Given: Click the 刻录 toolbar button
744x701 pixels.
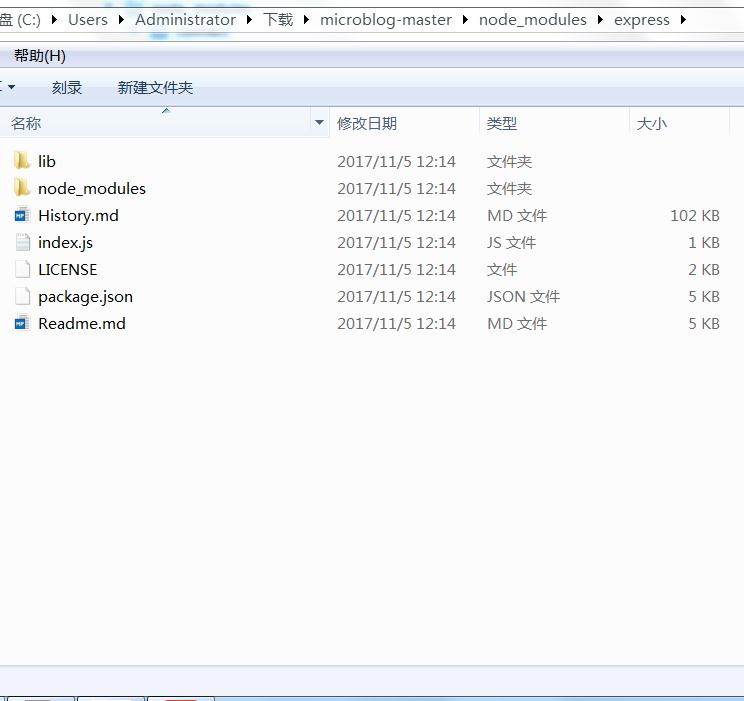Looking at the screenshot, I should (x=67, y=88).
